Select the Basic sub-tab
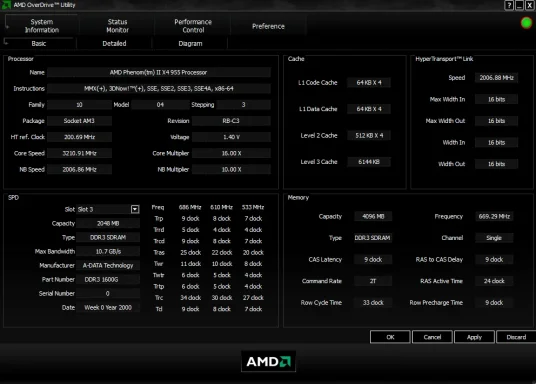This screenshot has width=536, height=384. [x=39, y=43]
